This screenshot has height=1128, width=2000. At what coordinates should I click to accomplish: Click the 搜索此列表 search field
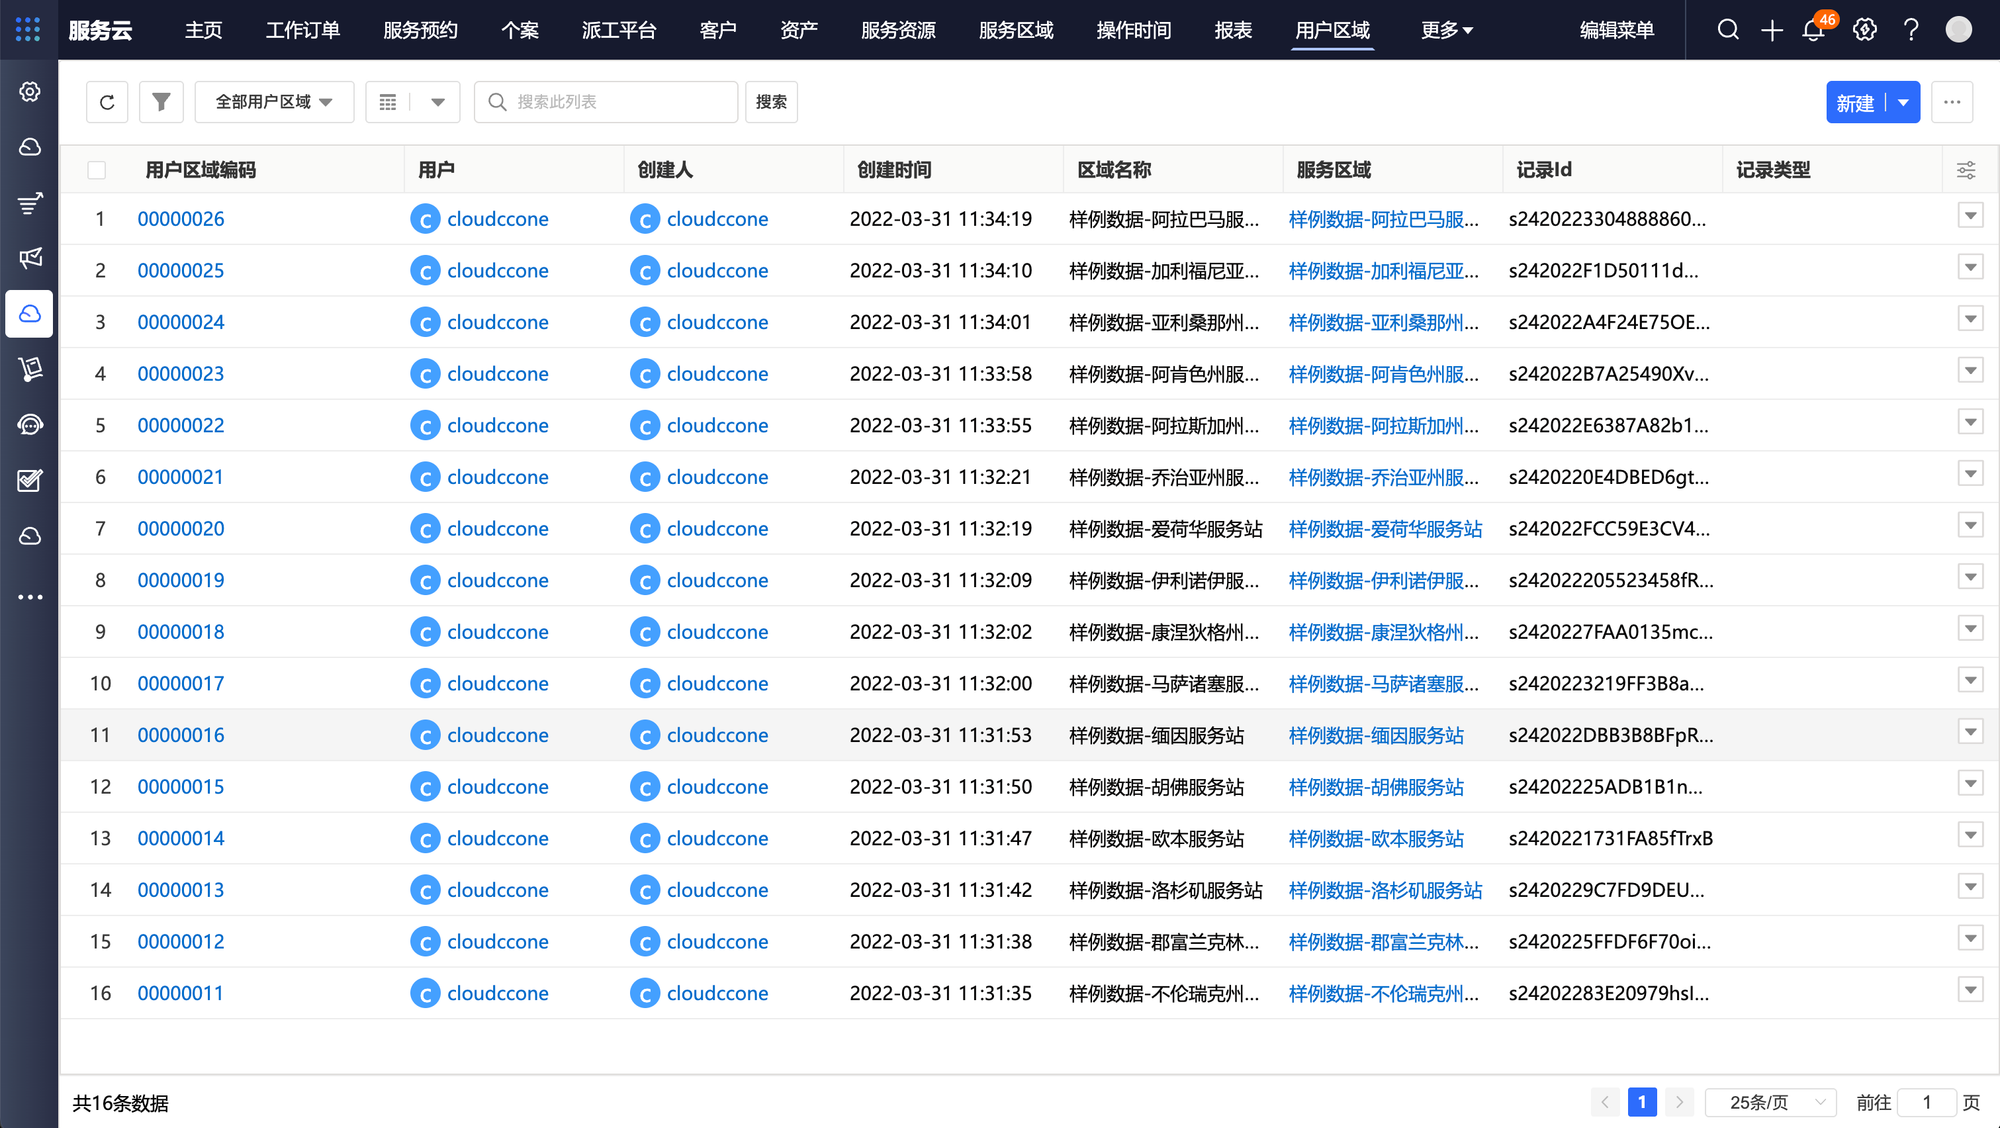(x=620, y=102)
